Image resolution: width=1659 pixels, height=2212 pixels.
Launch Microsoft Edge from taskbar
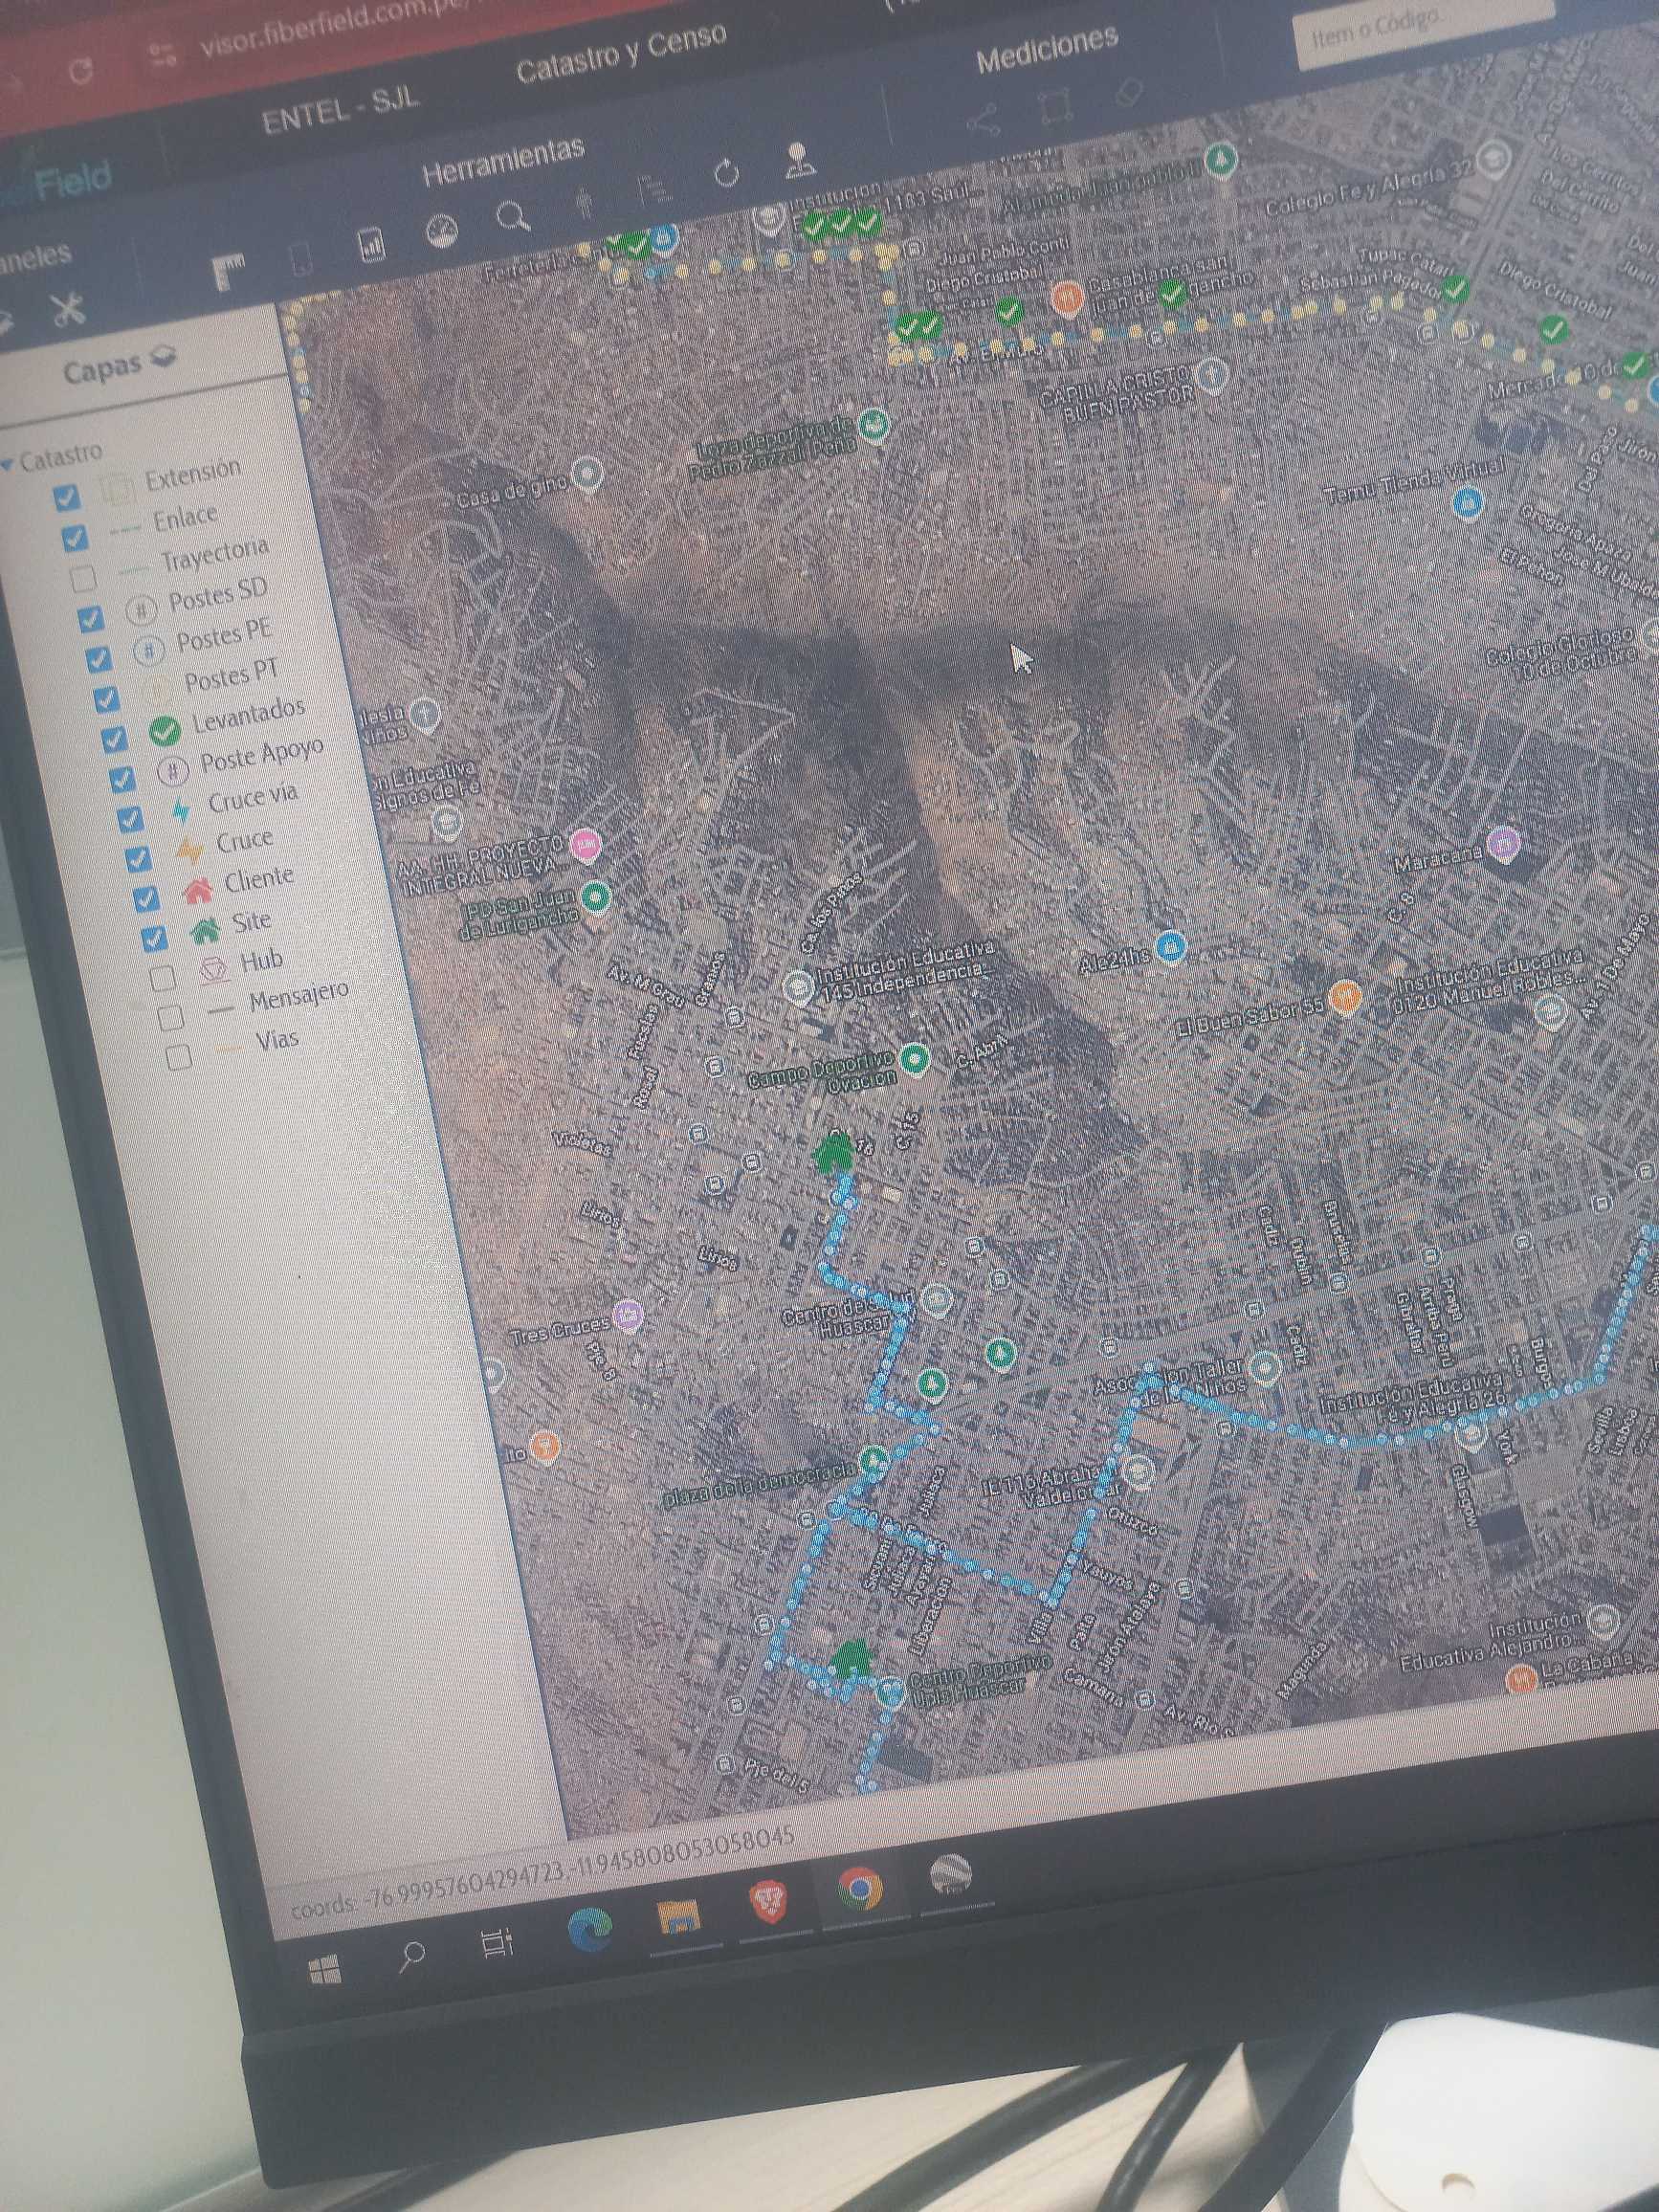tap(590, 1928)
